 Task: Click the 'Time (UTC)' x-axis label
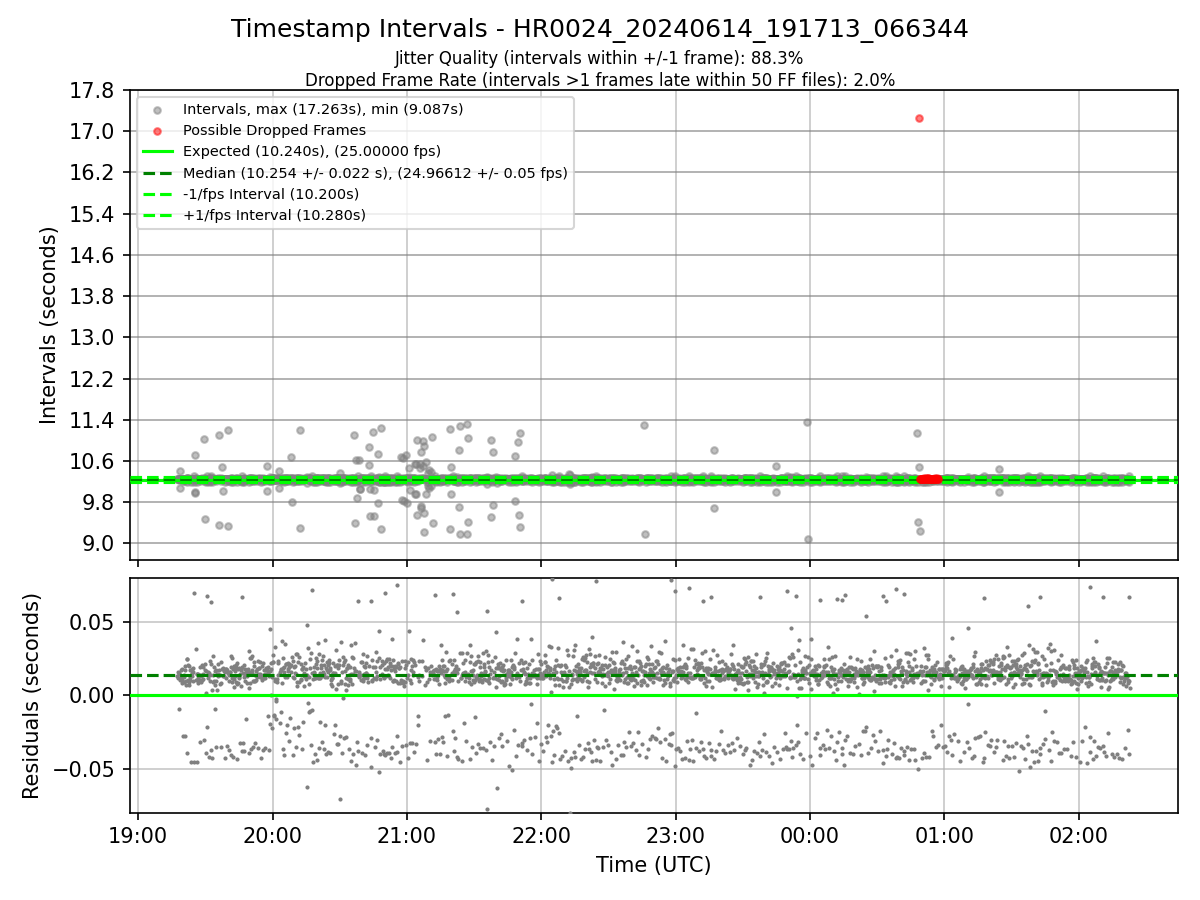(653, 865)
